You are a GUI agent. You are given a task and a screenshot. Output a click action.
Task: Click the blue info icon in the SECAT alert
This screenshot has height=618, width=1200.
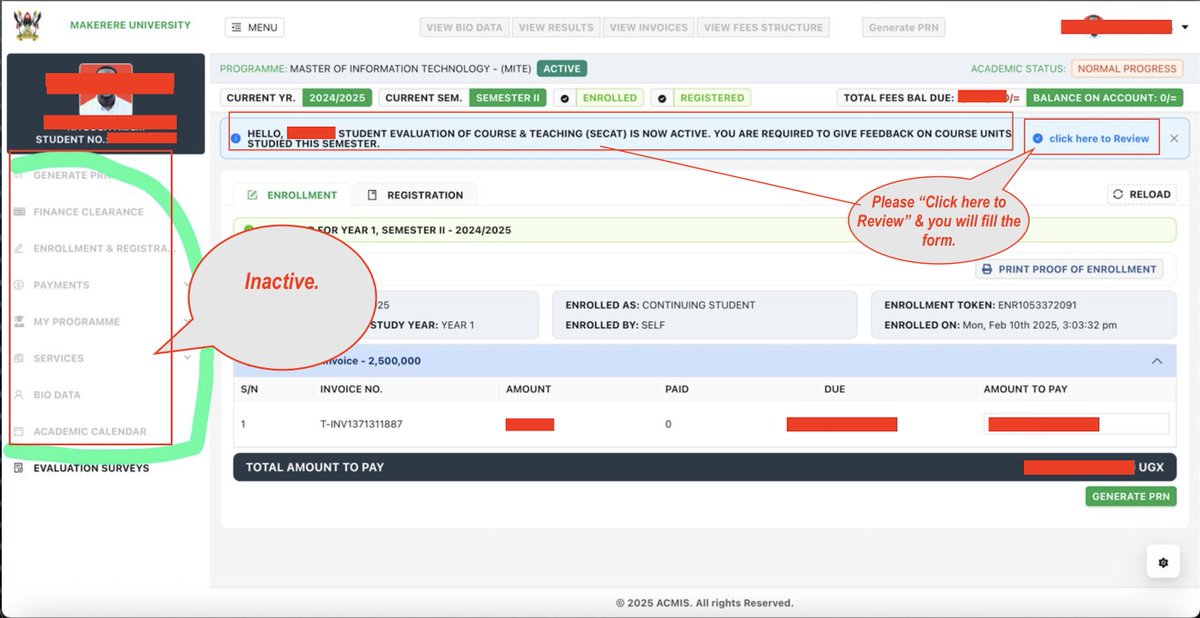click(x=236, y=138)
